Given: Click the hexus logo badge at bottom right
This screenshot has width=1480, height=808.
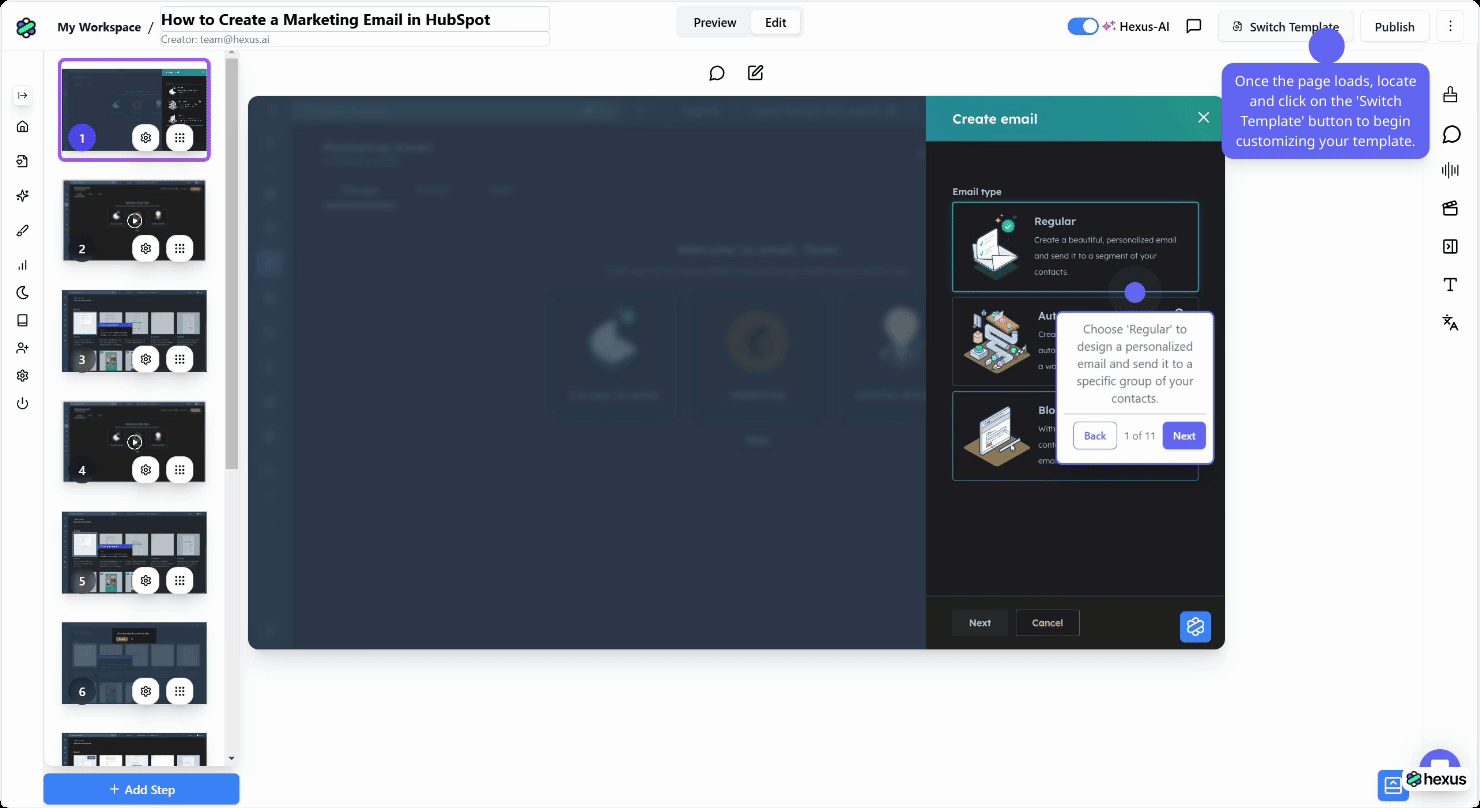Looking at the screenshot, I should pos(1437,780).
